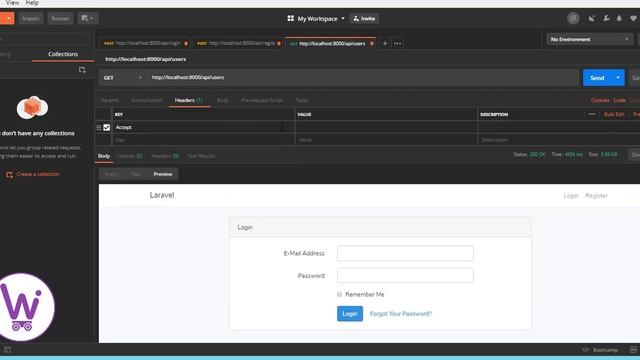This screenshot has height=360, width=640.
Task: Switch response view to Pretty
Action: pos(111,174)
